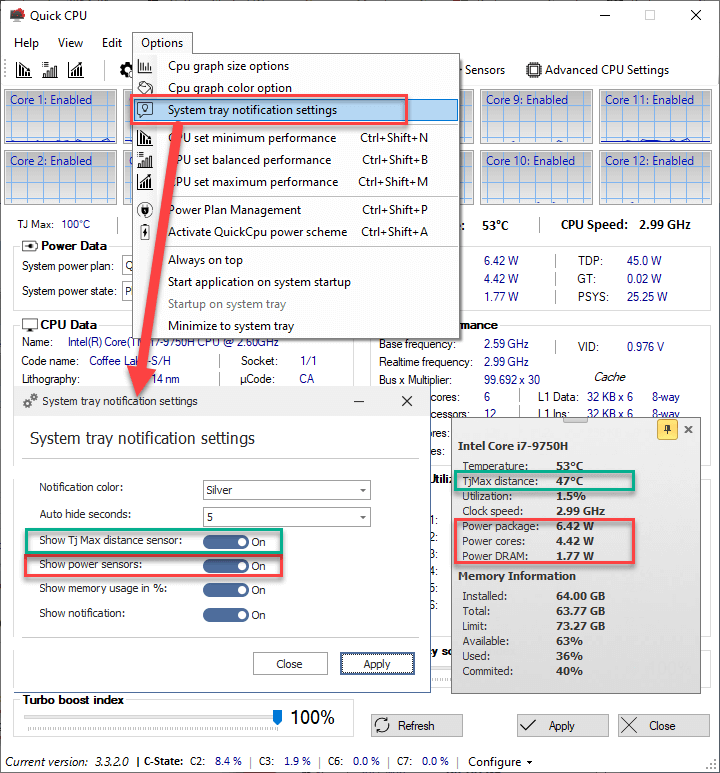Click the Cpu graph size options icon

(x=145, y=66)
